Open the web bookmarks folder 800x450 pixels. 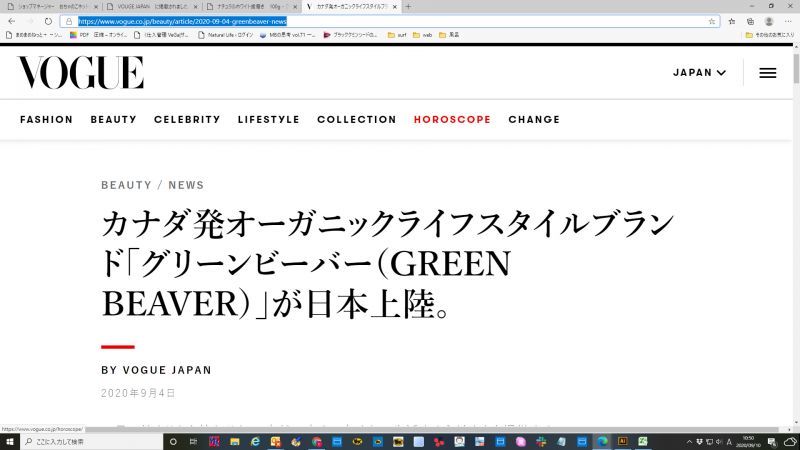coord(422,35)
